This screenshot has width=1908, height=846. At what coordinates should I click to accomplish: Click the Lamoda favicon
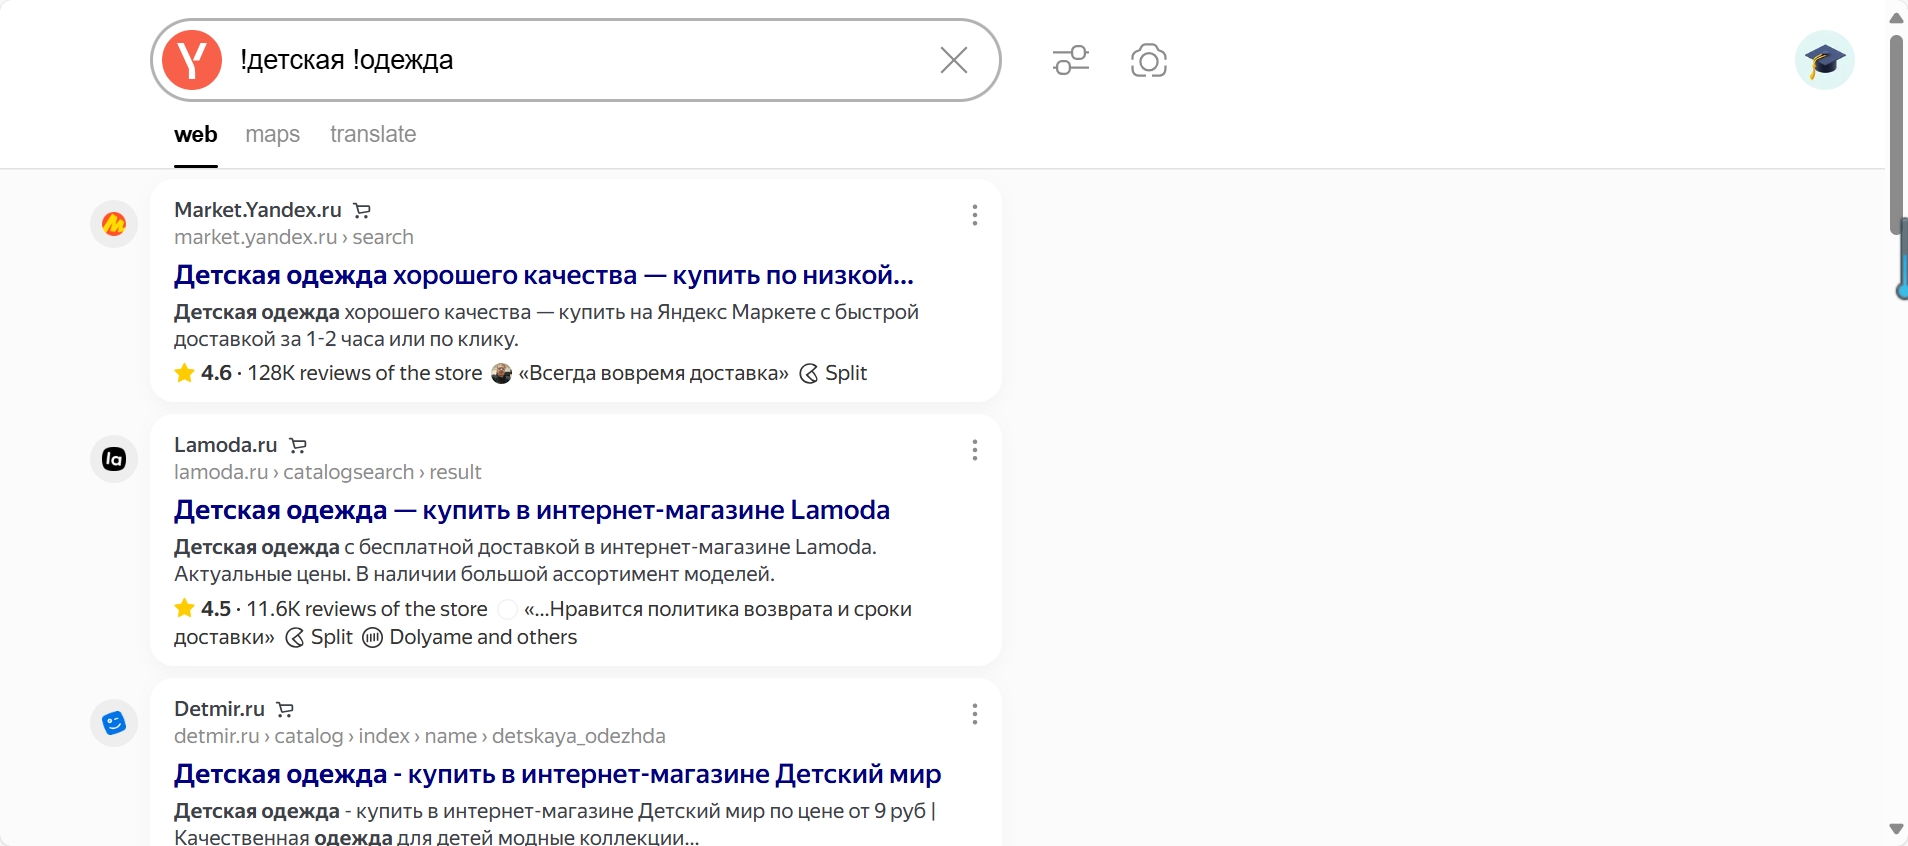(114, 459)
